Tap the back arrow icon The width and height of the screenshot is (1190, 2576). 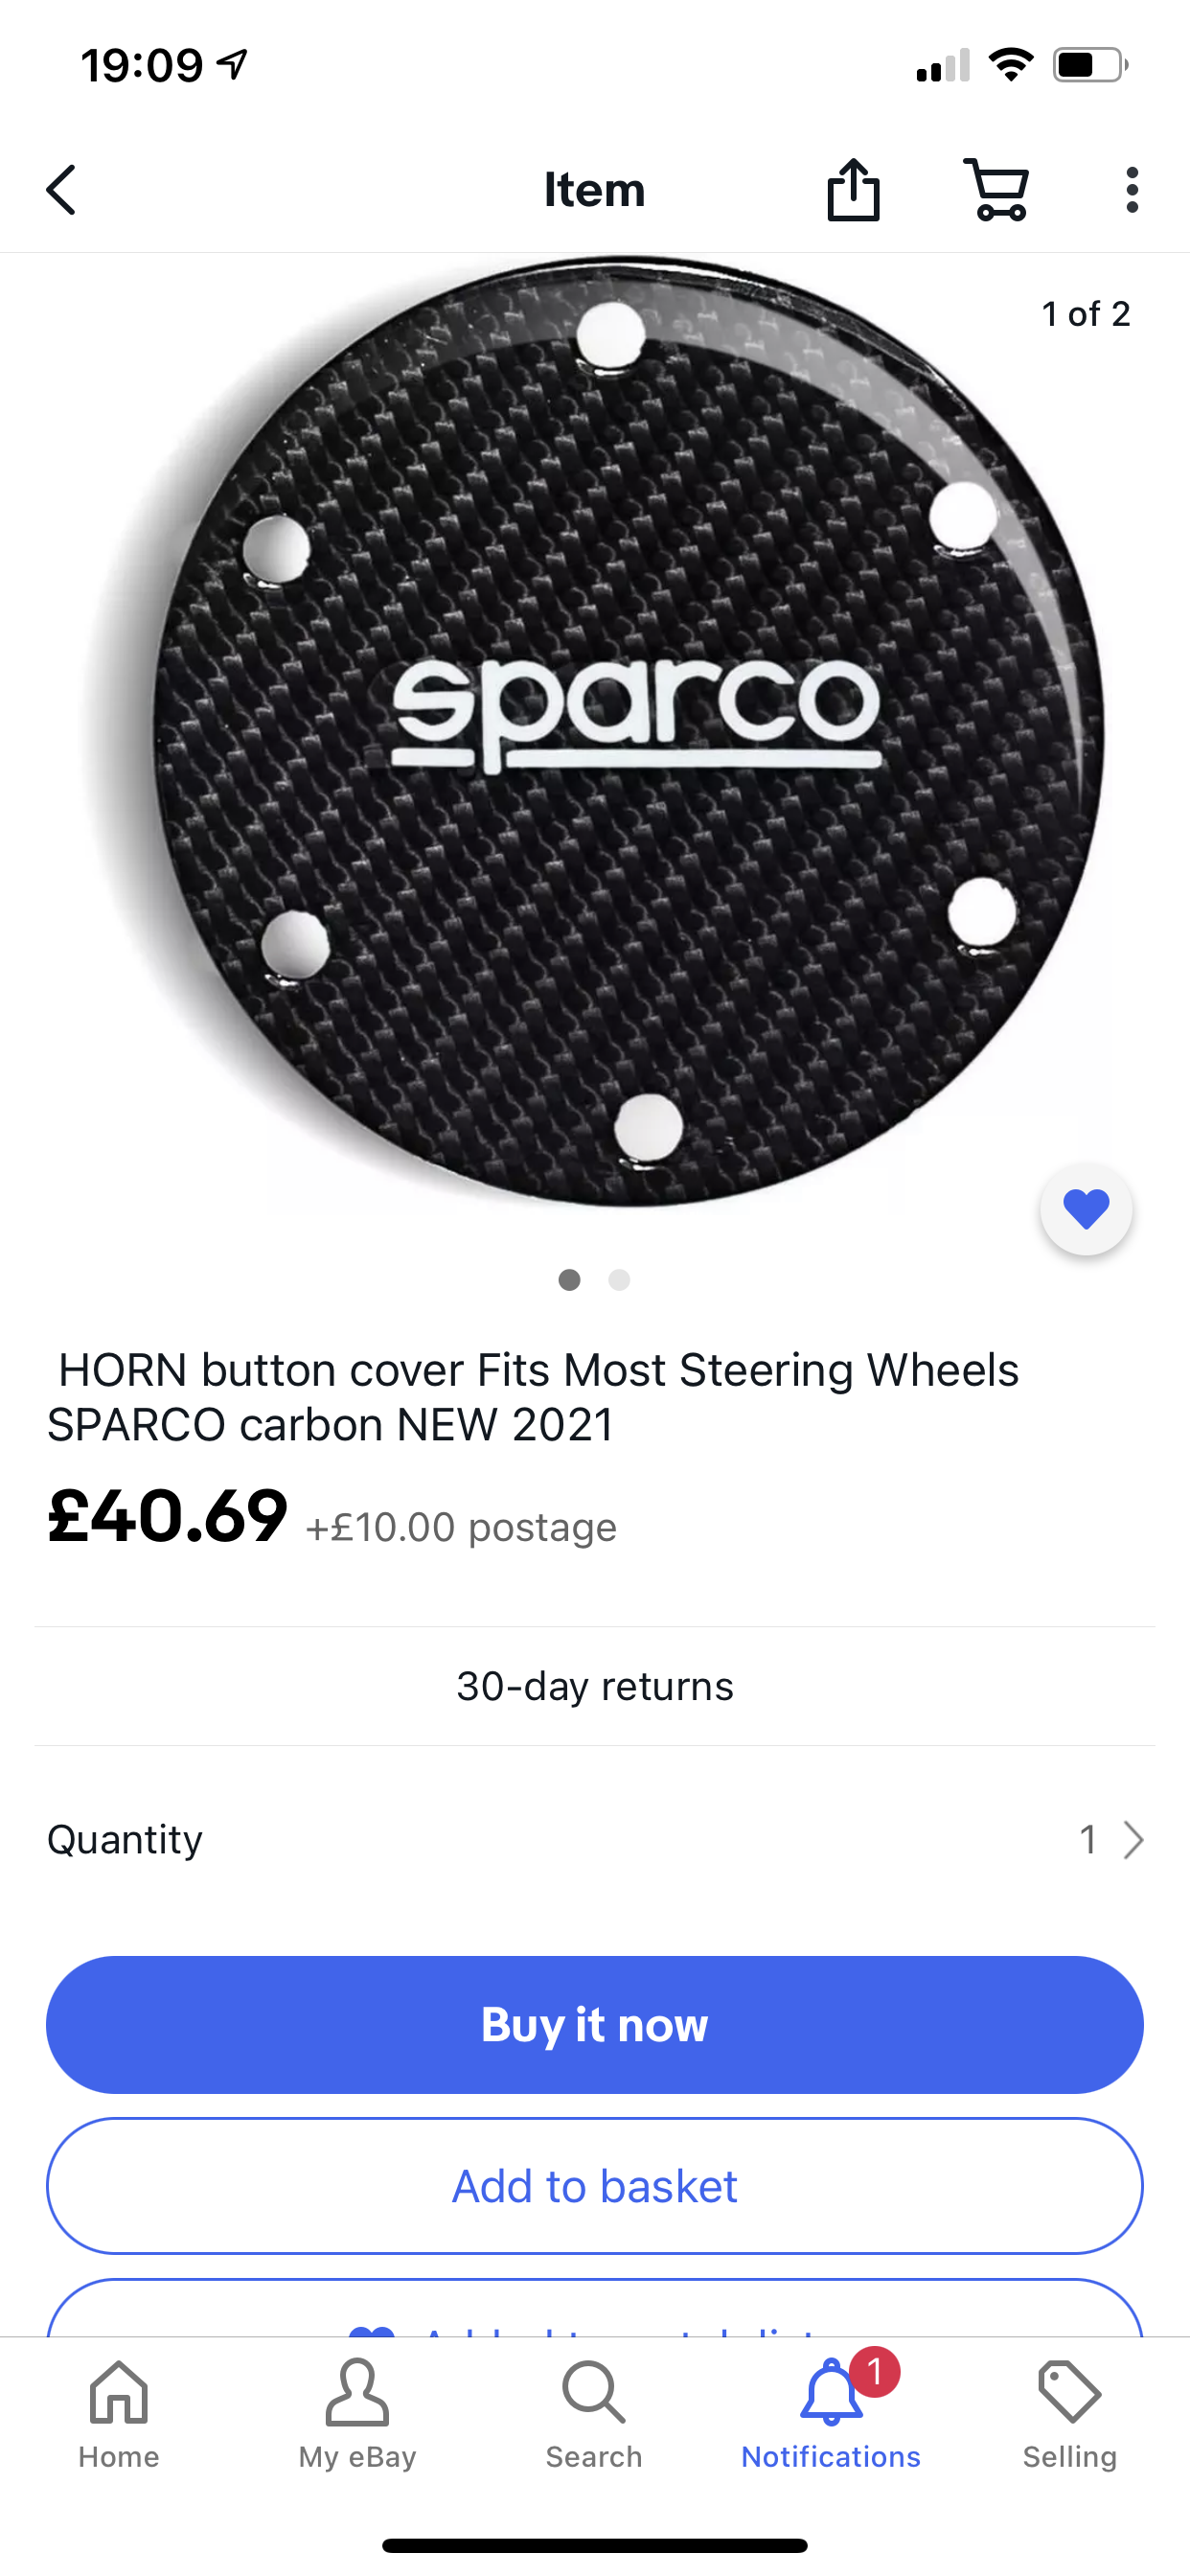[62, 190]
